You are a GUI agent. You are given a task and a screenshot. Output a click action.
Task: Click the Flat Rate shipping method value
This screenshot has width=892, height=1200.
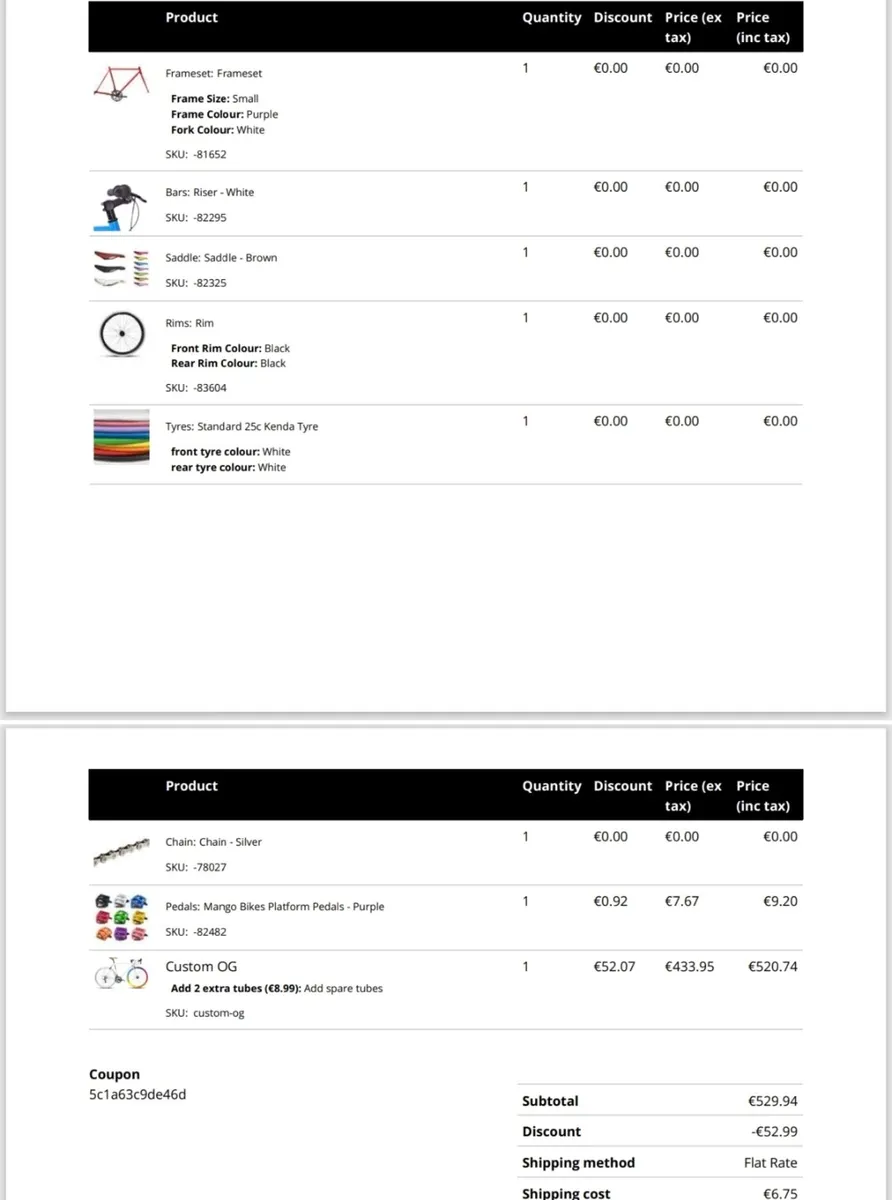(770, 1163)
